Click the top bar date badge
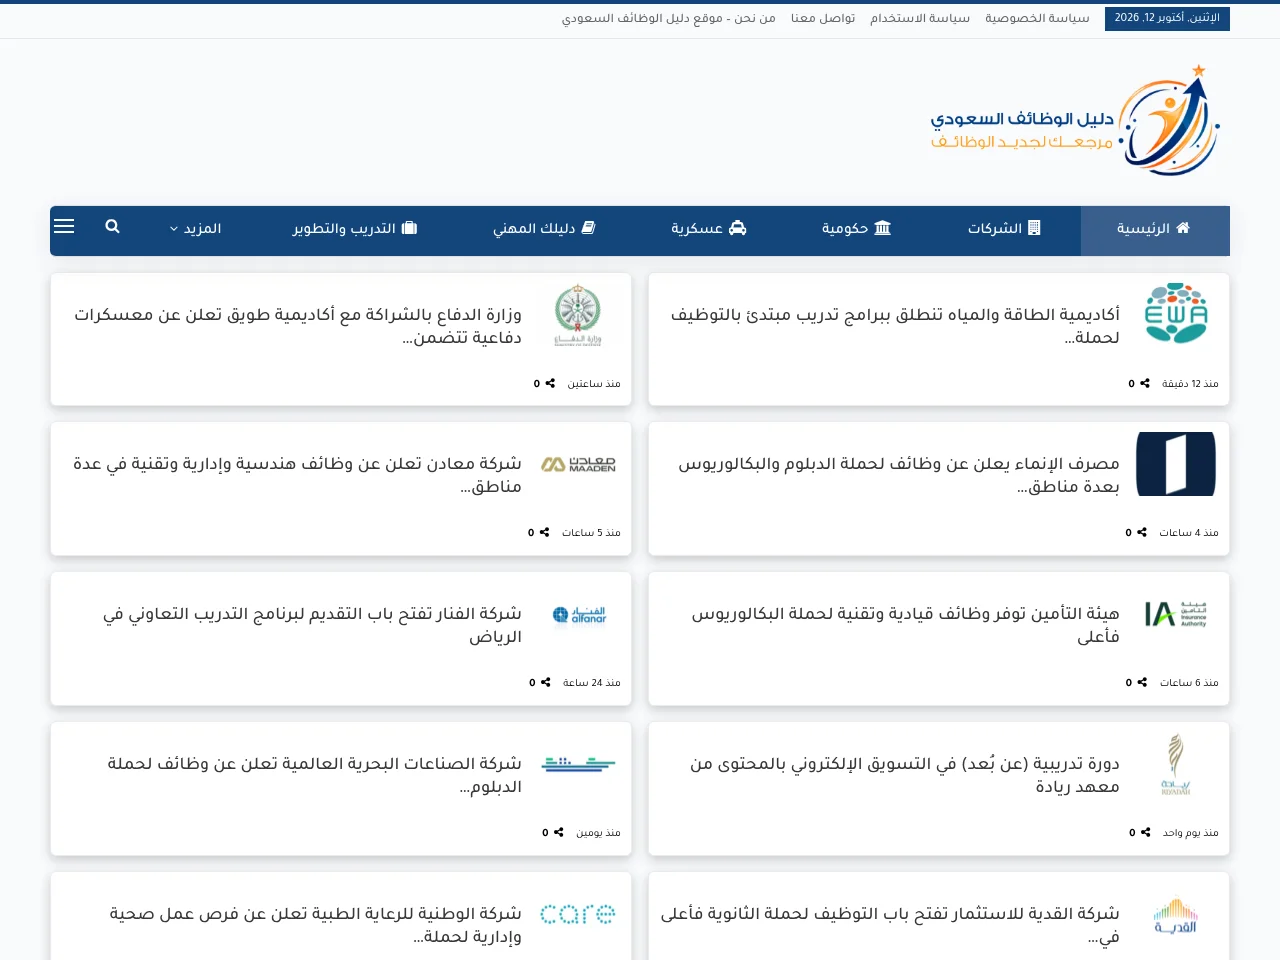 coord(1167,18)
